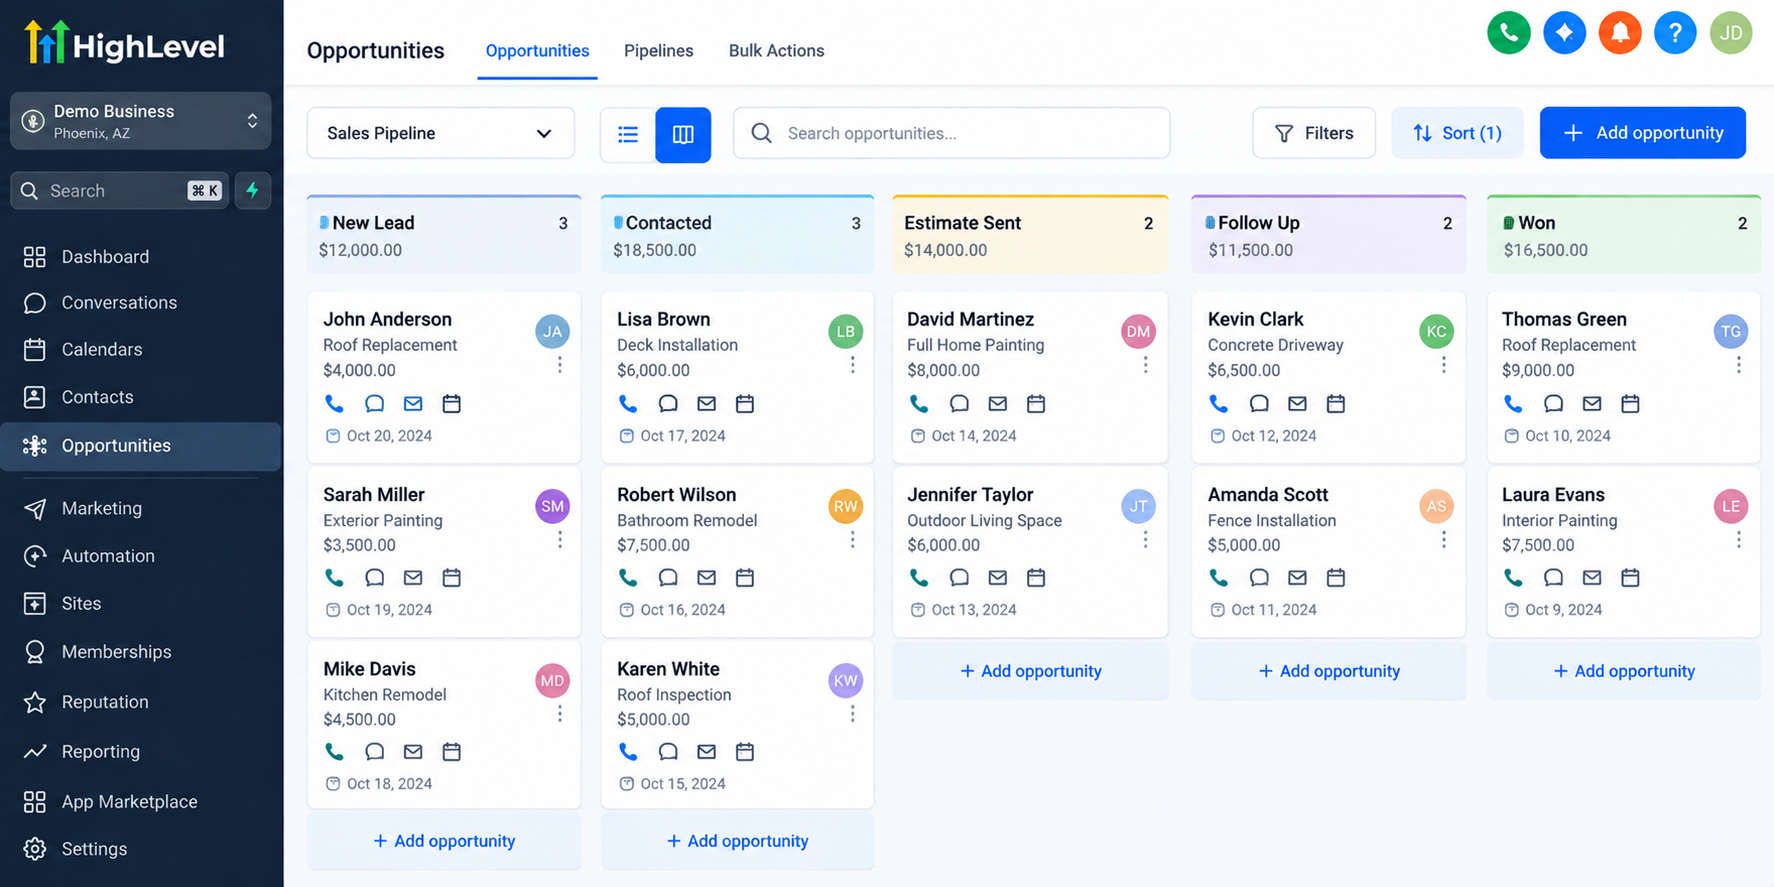Click the Search opportunities field

[x=951, y=133]
